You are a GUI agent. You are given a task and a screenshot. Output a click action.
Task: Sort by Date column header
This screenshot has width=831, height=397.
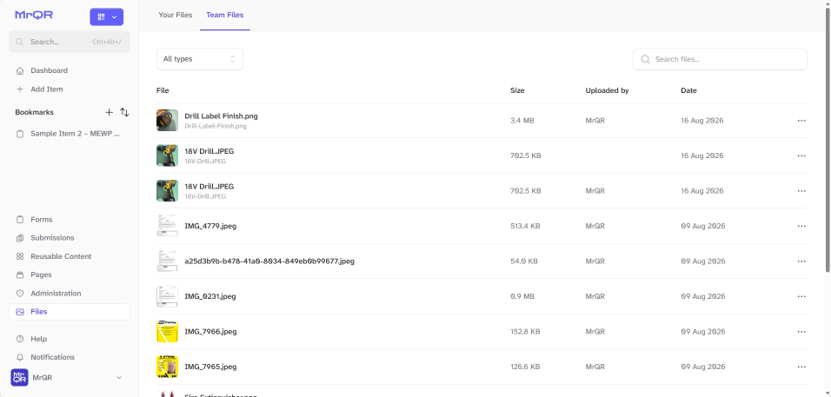click(x=688, y=91)
